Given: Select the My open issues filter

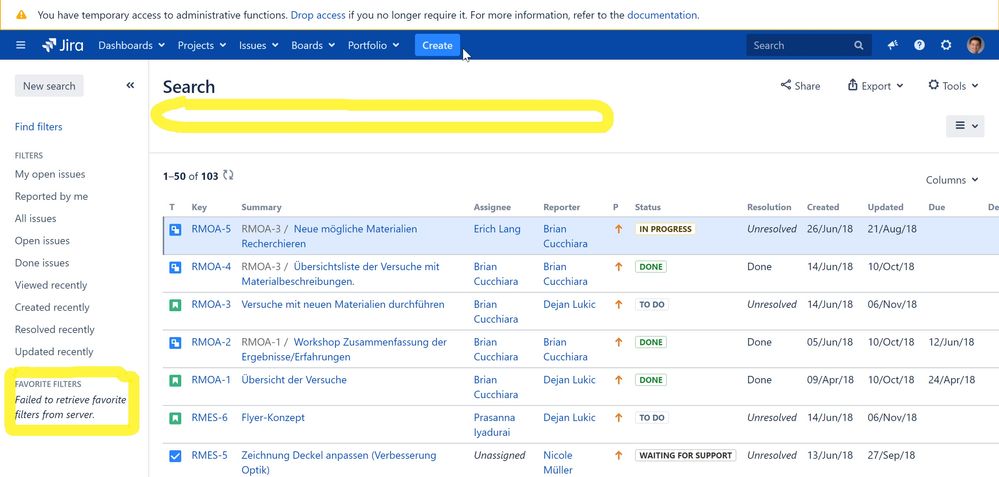Looking at the screenshot, I should click(x=50, y=174).
